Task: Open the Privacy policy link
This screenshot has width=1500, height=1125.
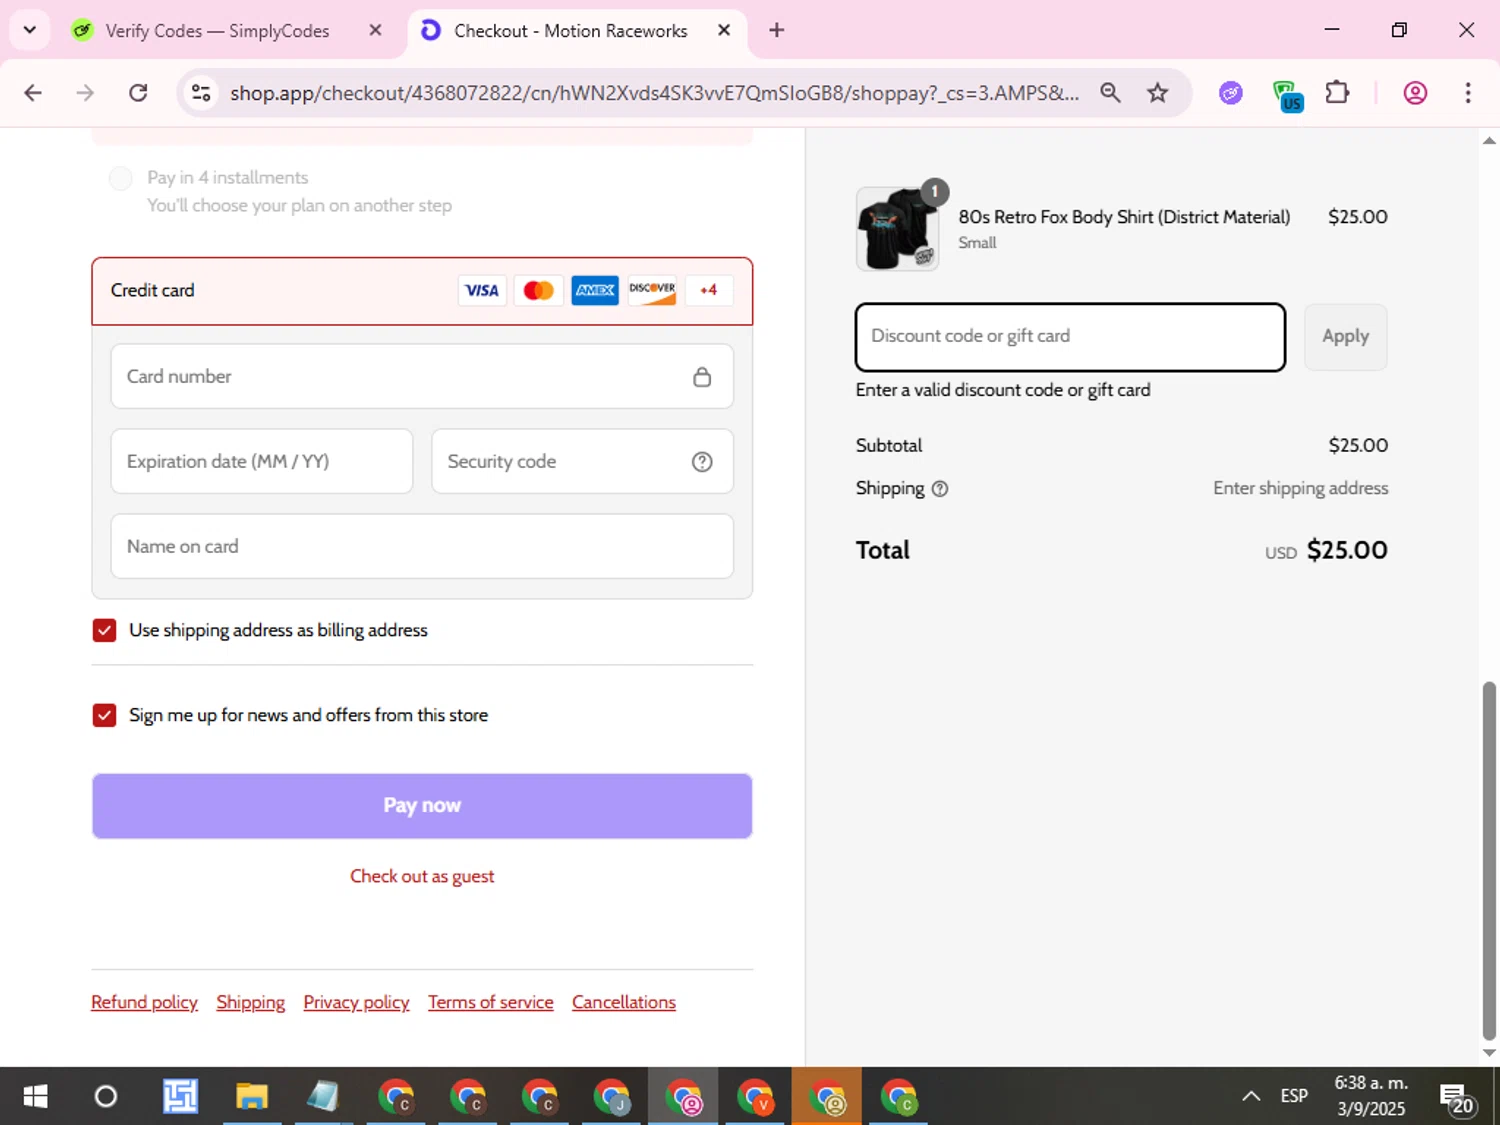Action: (356, 1002)
